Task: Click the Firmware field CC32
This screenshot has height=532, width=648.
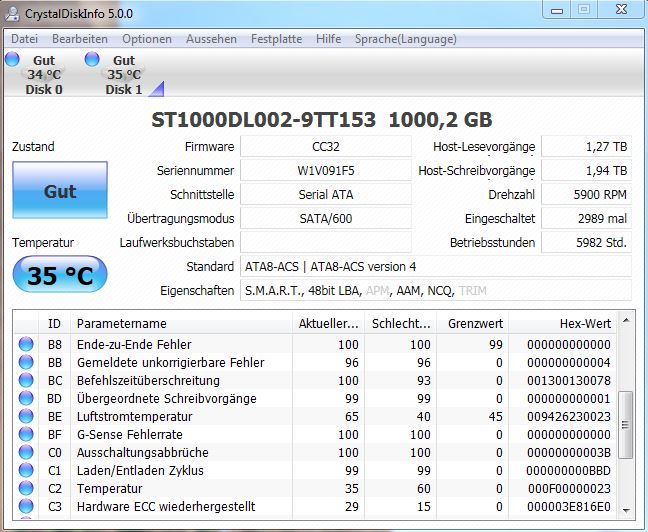Action: (326, 146)
